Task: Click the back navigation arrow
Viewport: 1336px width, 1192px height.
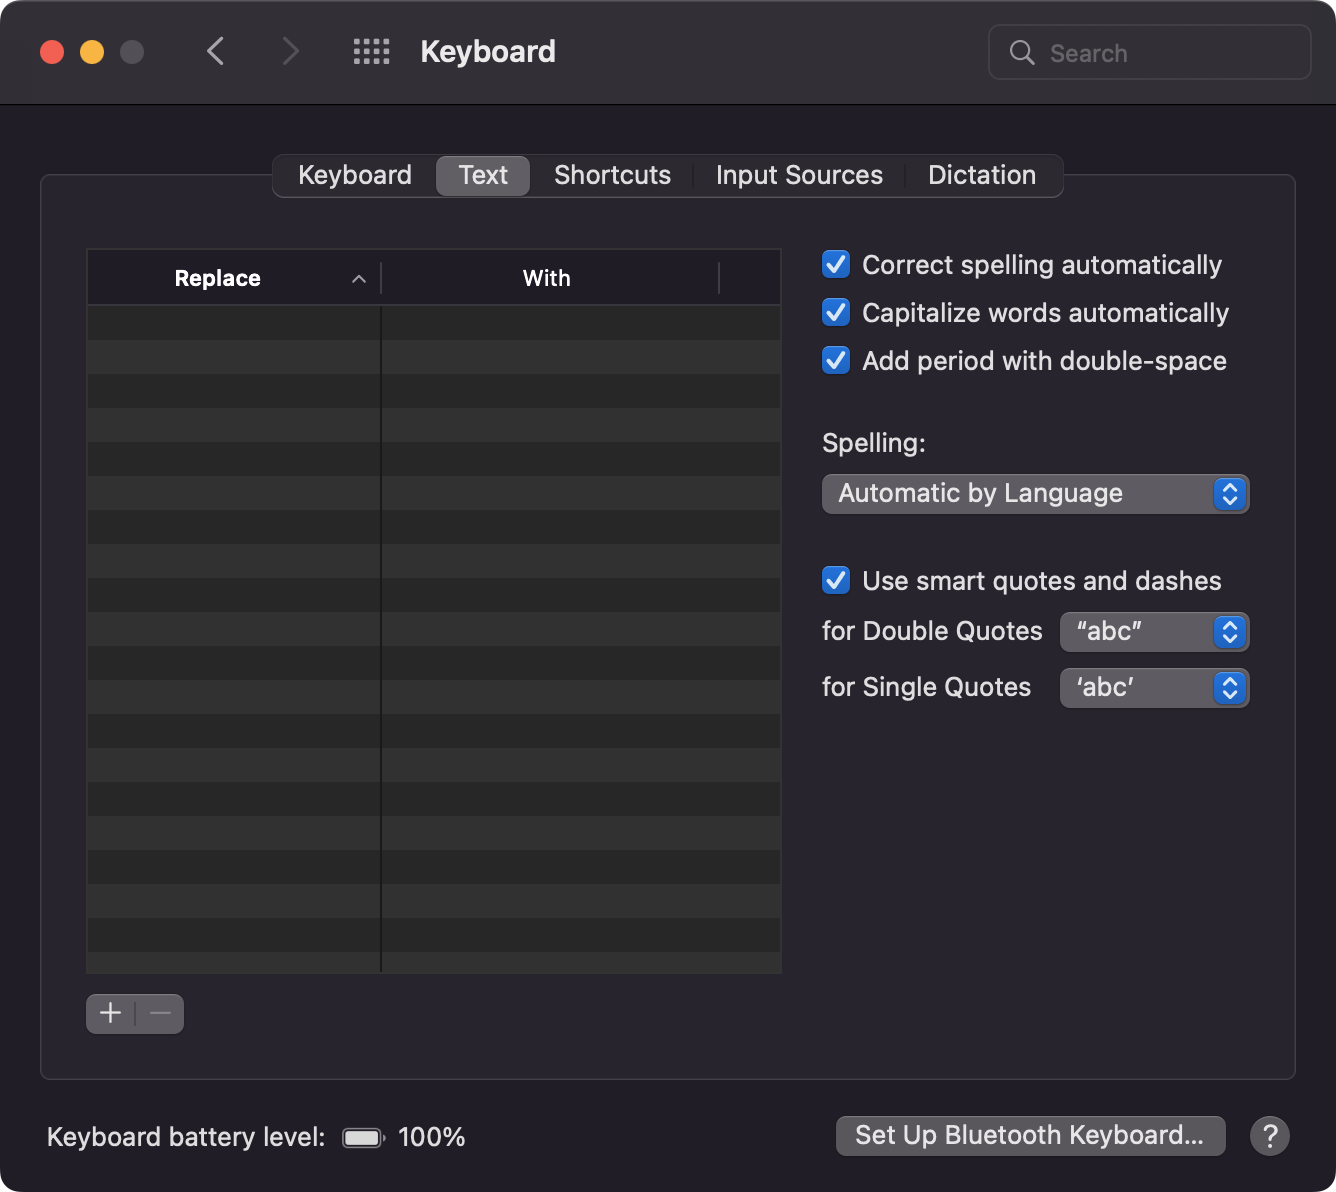Action: [215, 51]
